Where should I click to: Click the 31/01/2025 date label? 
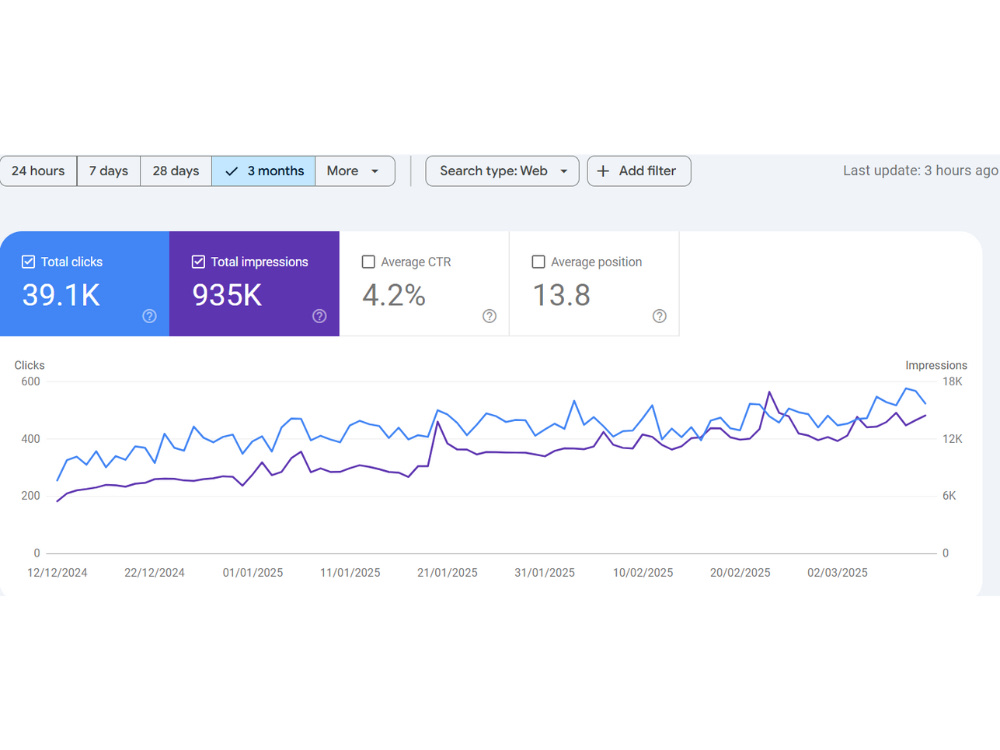click(x=545, y=573)
